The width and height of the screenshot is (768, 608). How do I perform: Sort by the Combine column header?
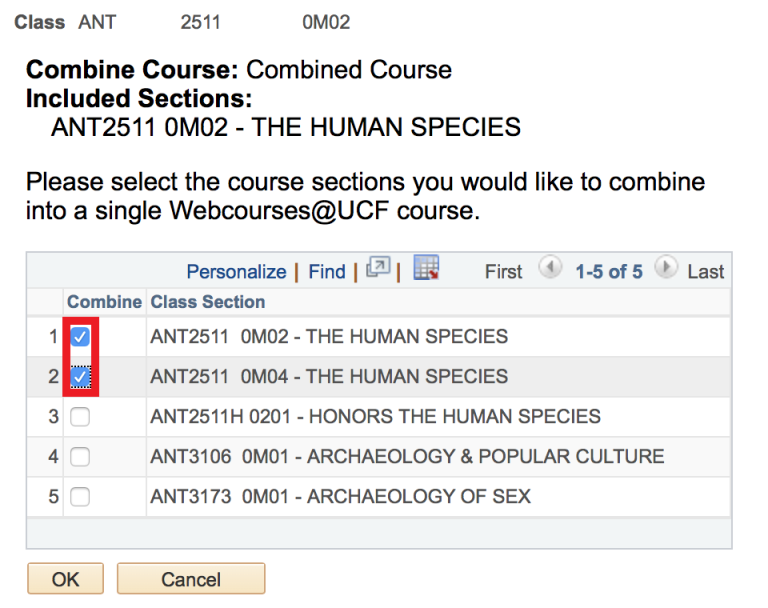104,302
